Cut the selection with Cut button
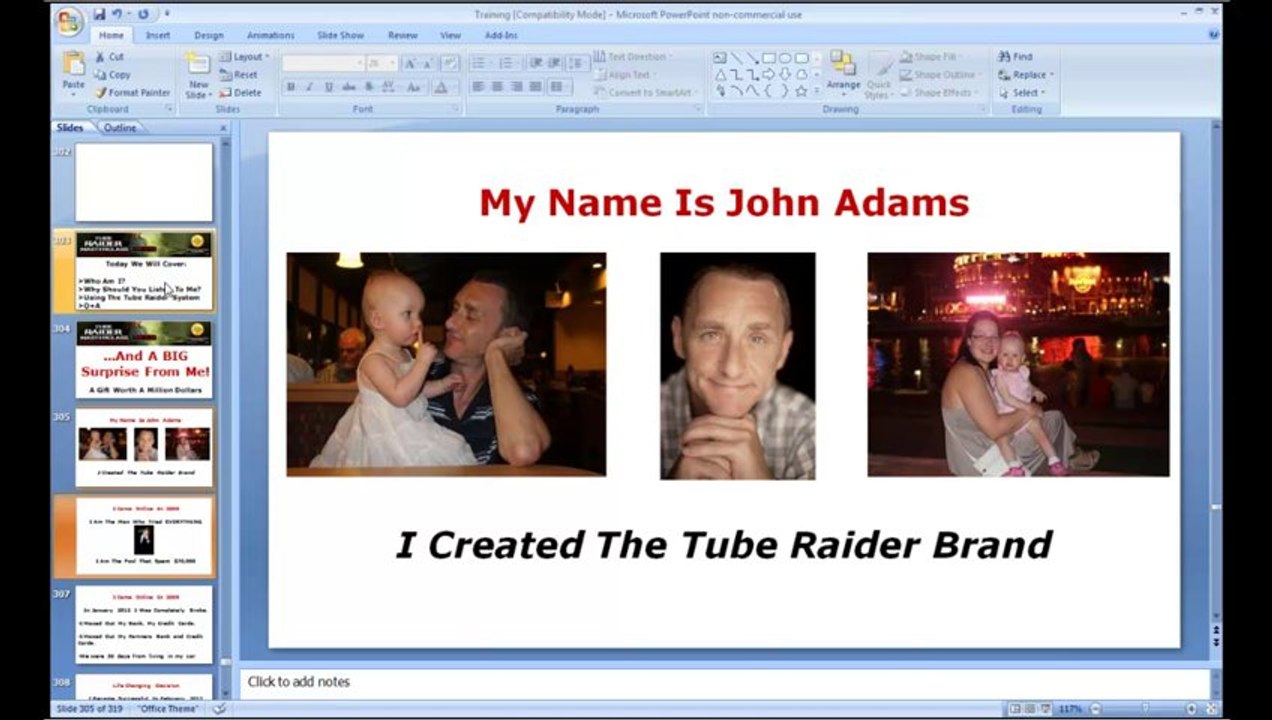Viewport: 1272px width, 720px height. [x=110, y=57]
